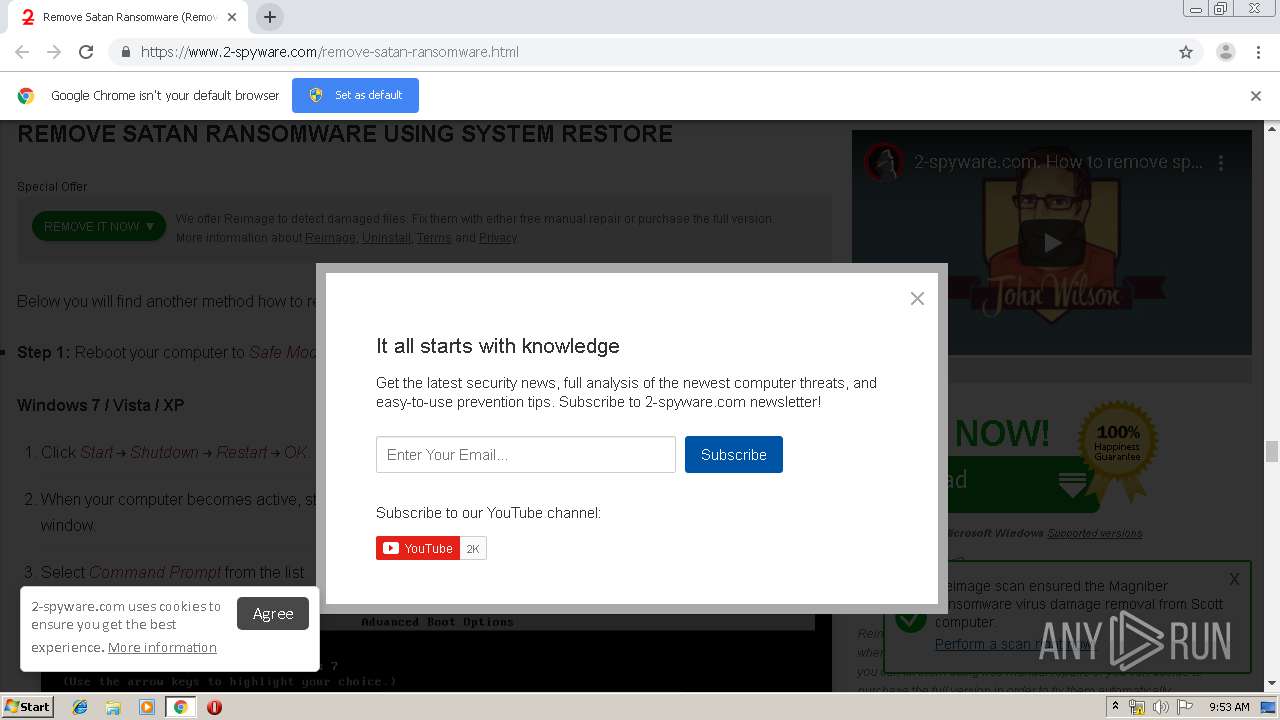The height and width of the screenshot is (720, 1280).
Task: Reload the page with refresh icon
Action: [86, 52]
